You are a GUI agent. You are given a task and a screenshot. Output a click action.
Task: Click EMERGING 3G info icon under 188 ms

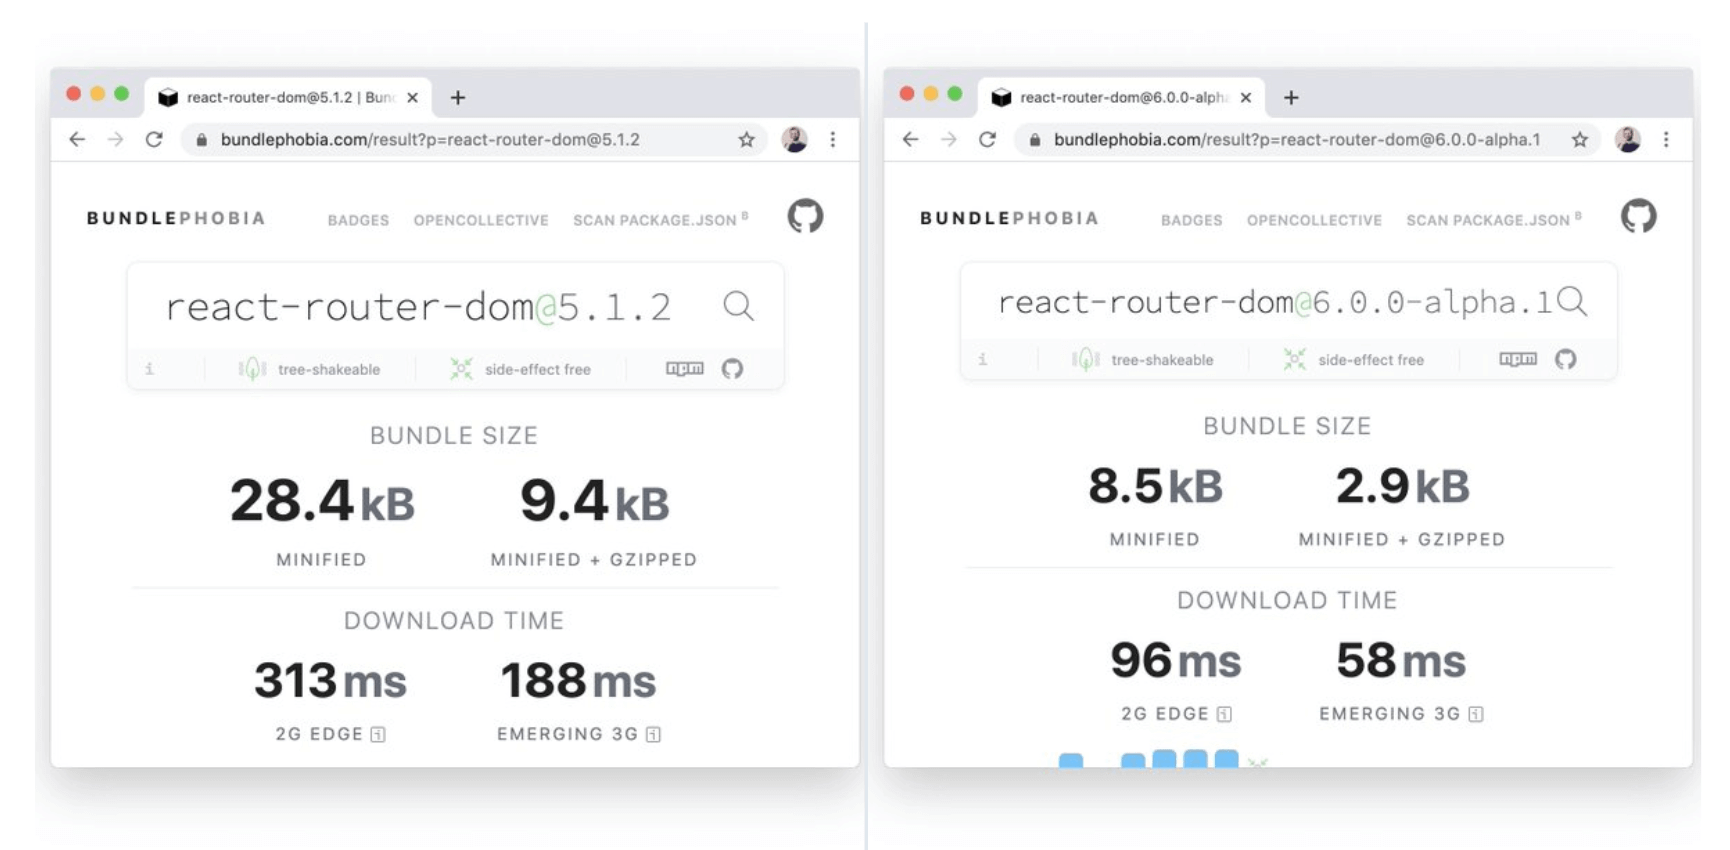[x=653, y=735]
